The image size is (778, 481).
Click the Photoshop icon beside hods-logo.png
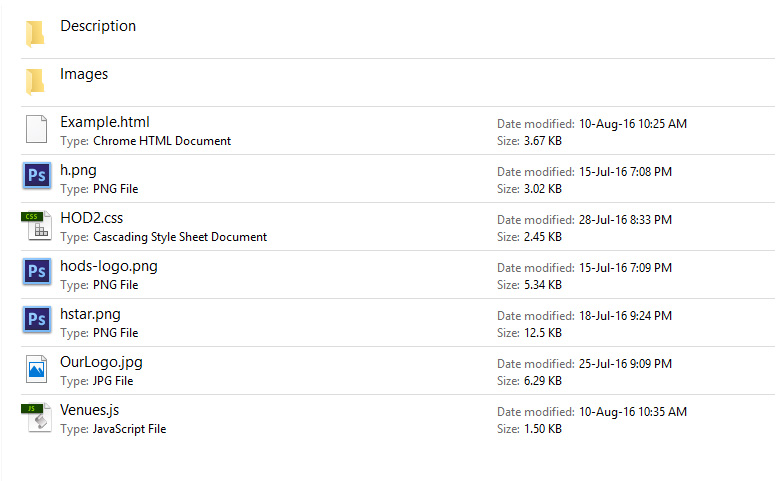(x=37, y=272)
